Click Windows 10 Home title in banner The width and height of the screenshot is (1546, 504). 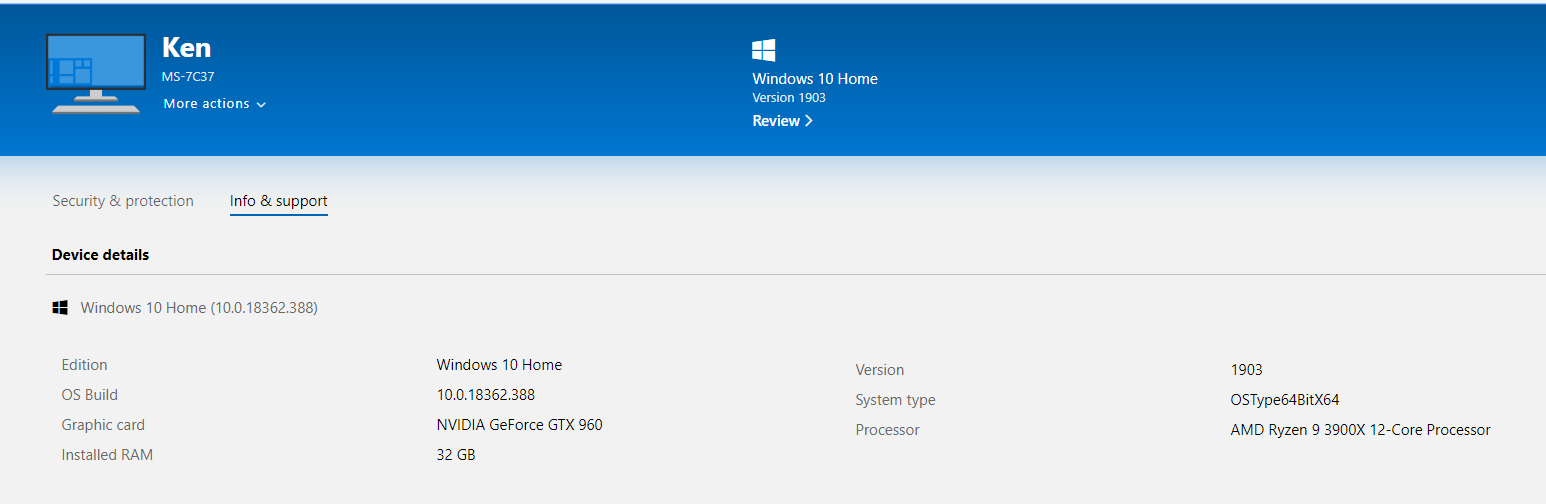[x=814, y=79]
